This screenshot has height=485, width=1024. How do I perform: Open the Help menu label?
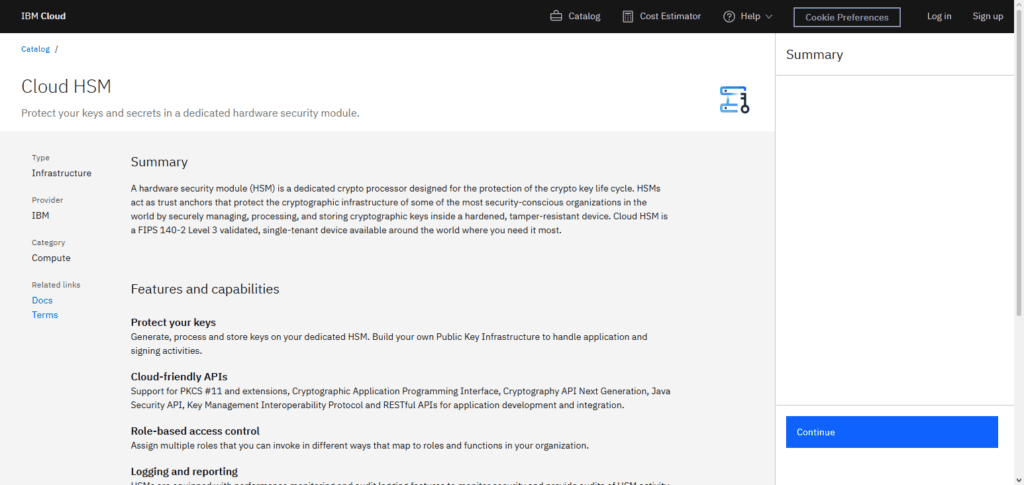[750, 16]
